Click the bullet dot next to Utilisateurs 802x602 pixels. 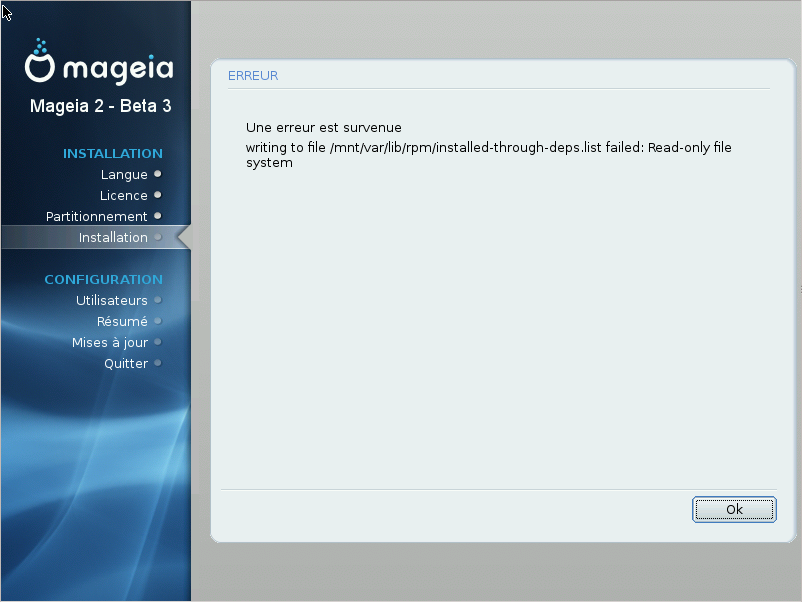(x=158, y=300)
